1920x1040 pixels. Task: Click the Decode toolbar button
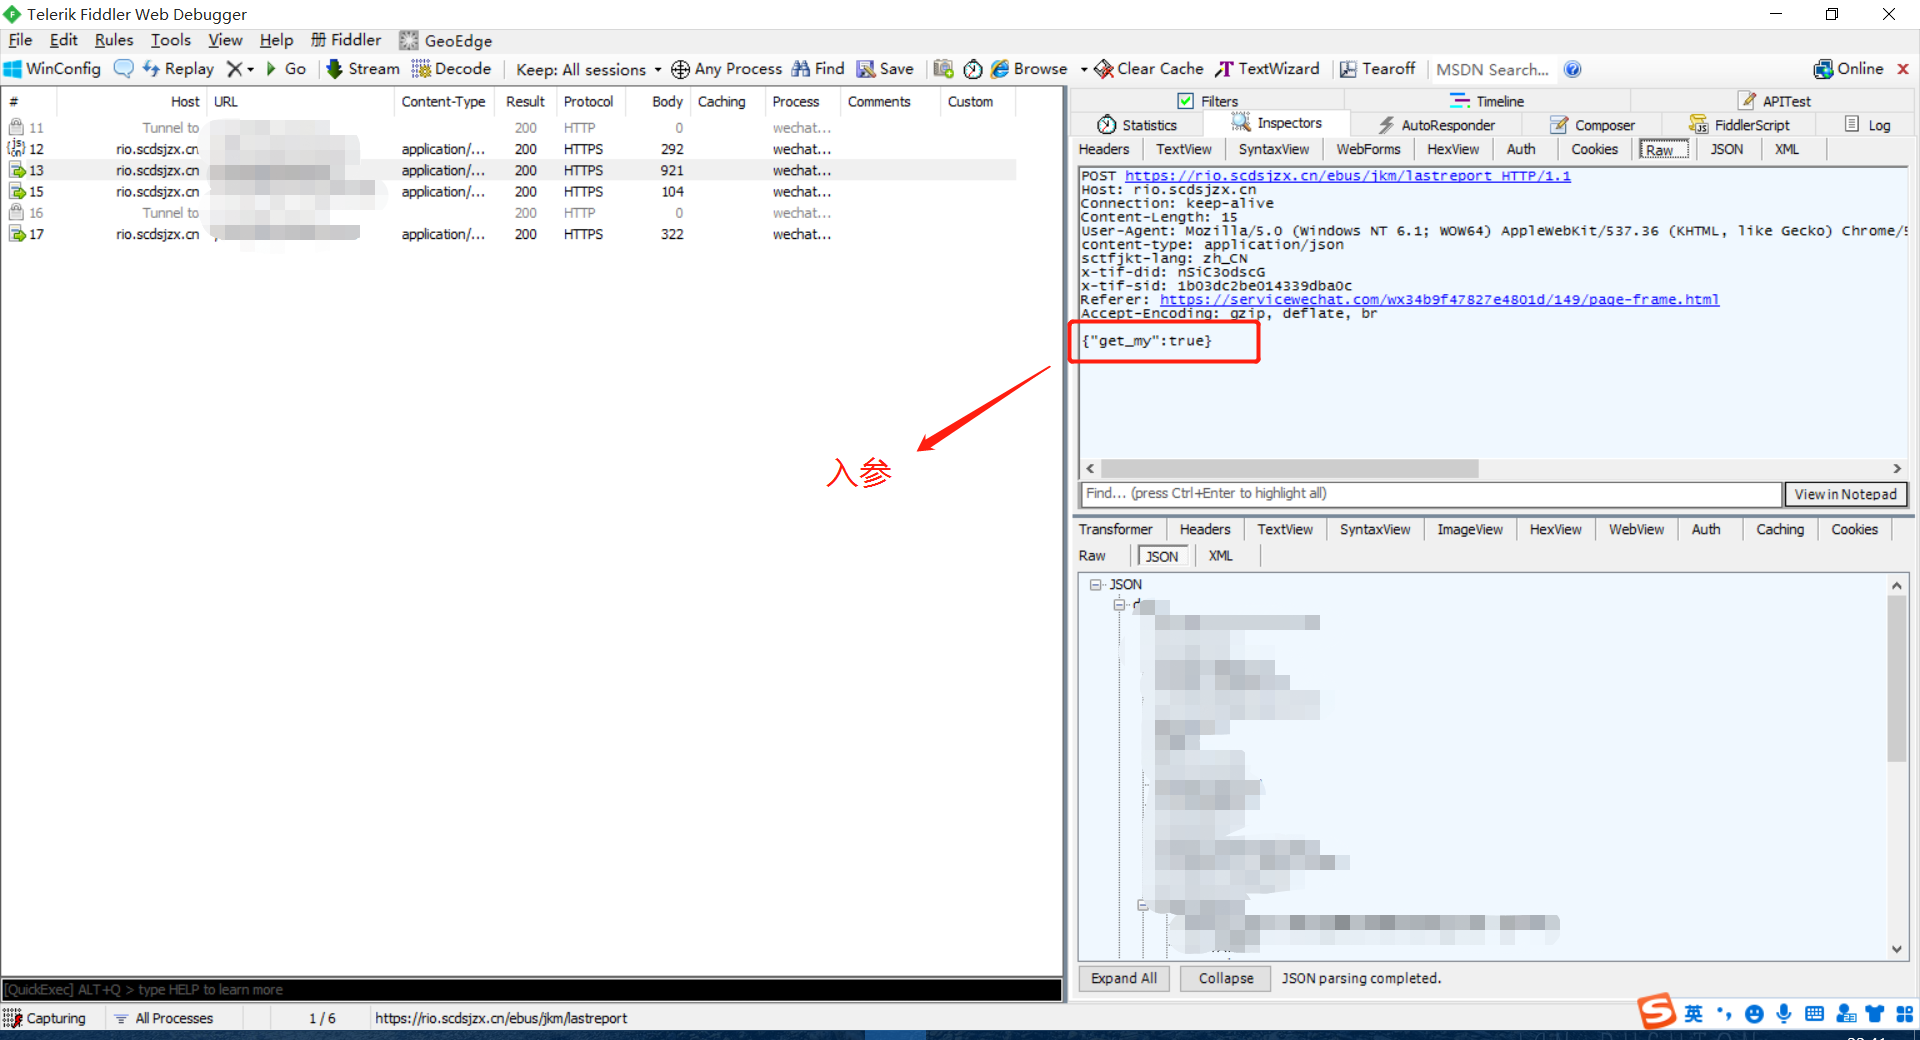(451, 69)
